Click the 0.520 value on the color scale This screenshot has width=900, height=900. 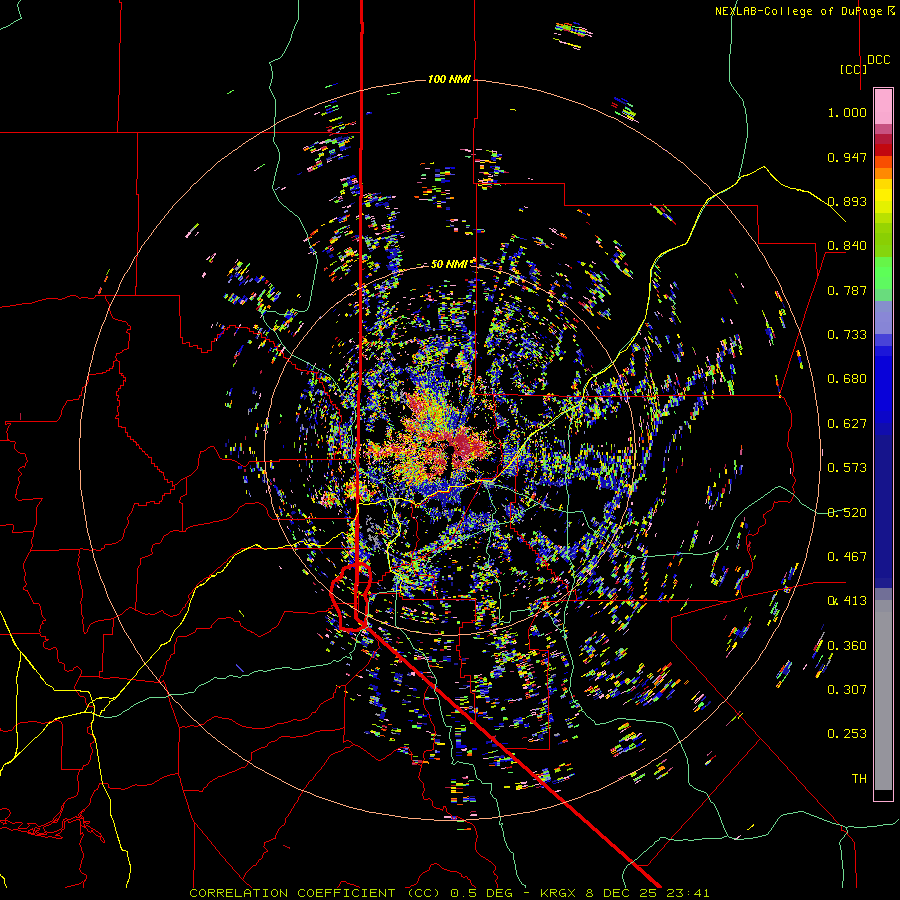[847, 513]
